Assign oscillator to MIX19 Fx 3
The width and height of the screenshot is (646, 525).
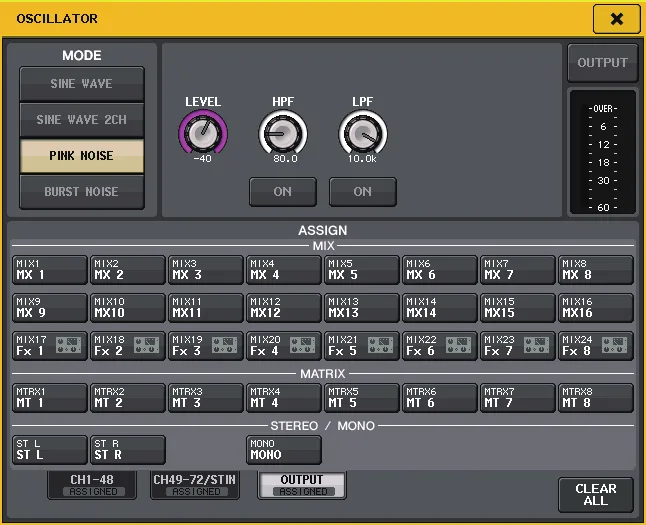coord(206,346)
